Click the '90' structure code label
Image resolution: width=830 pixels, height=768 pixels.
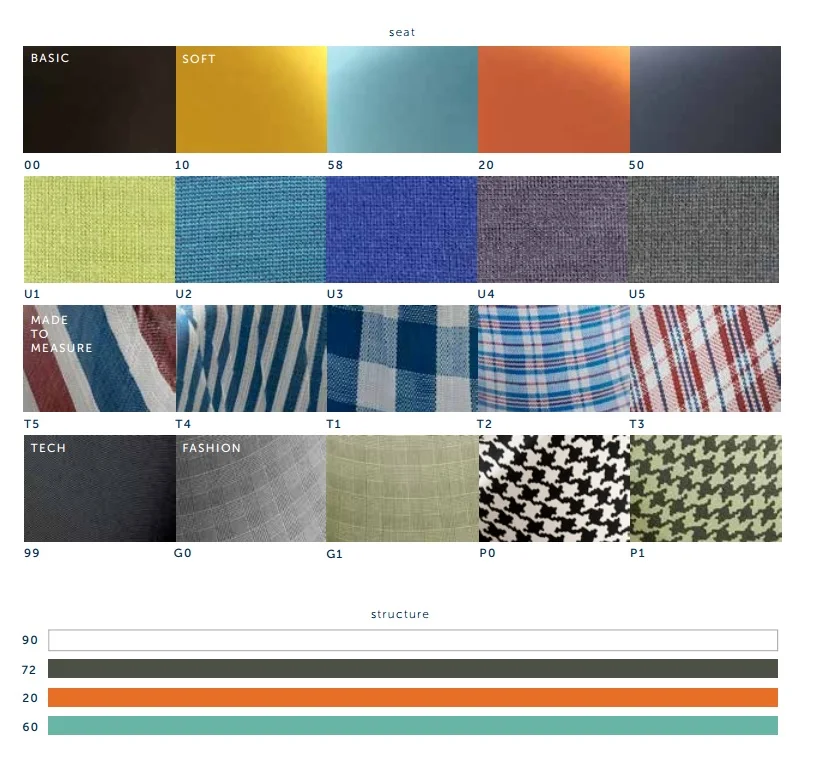(30, 640)
